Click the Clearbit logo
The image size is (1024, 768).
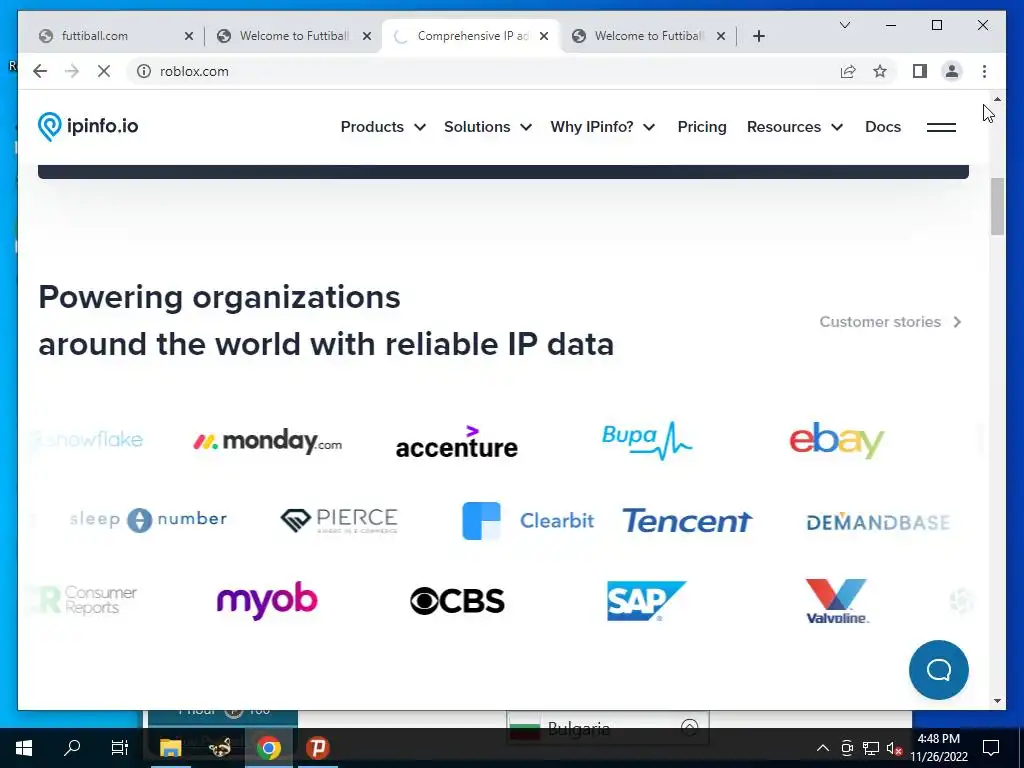(528, 520)
